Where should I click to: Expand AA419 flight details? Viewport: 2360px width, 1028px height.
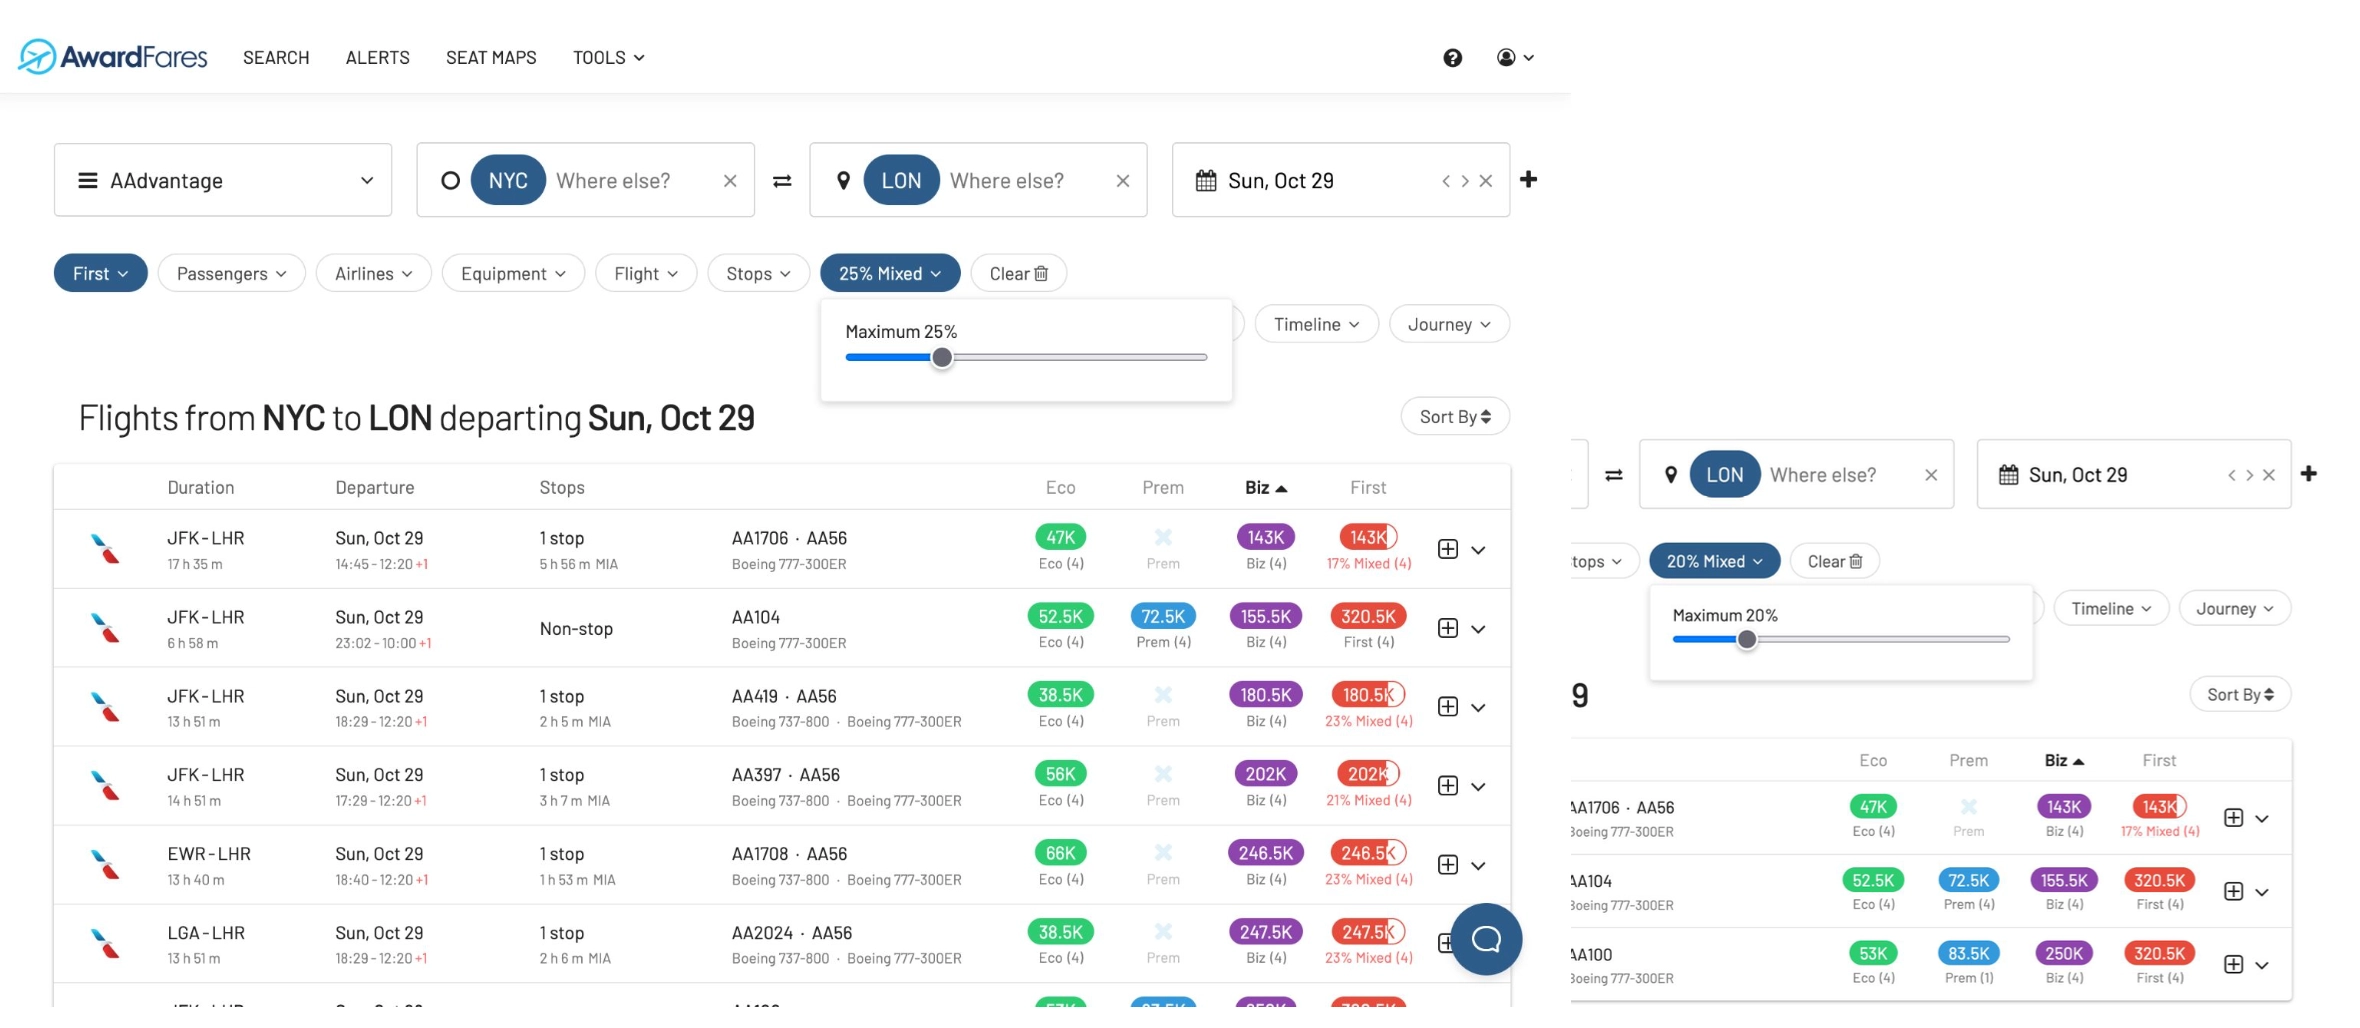[1478, 708]
